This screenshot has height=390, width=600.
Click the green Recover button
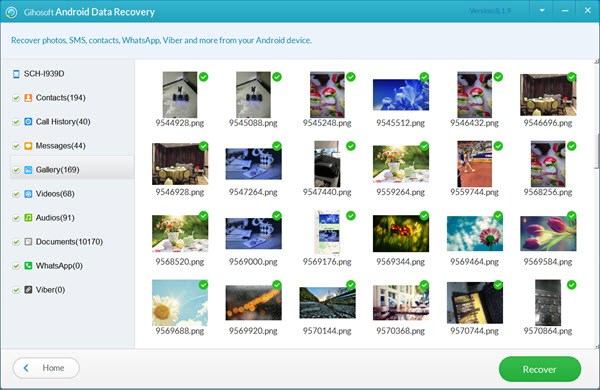click(540, 369)
